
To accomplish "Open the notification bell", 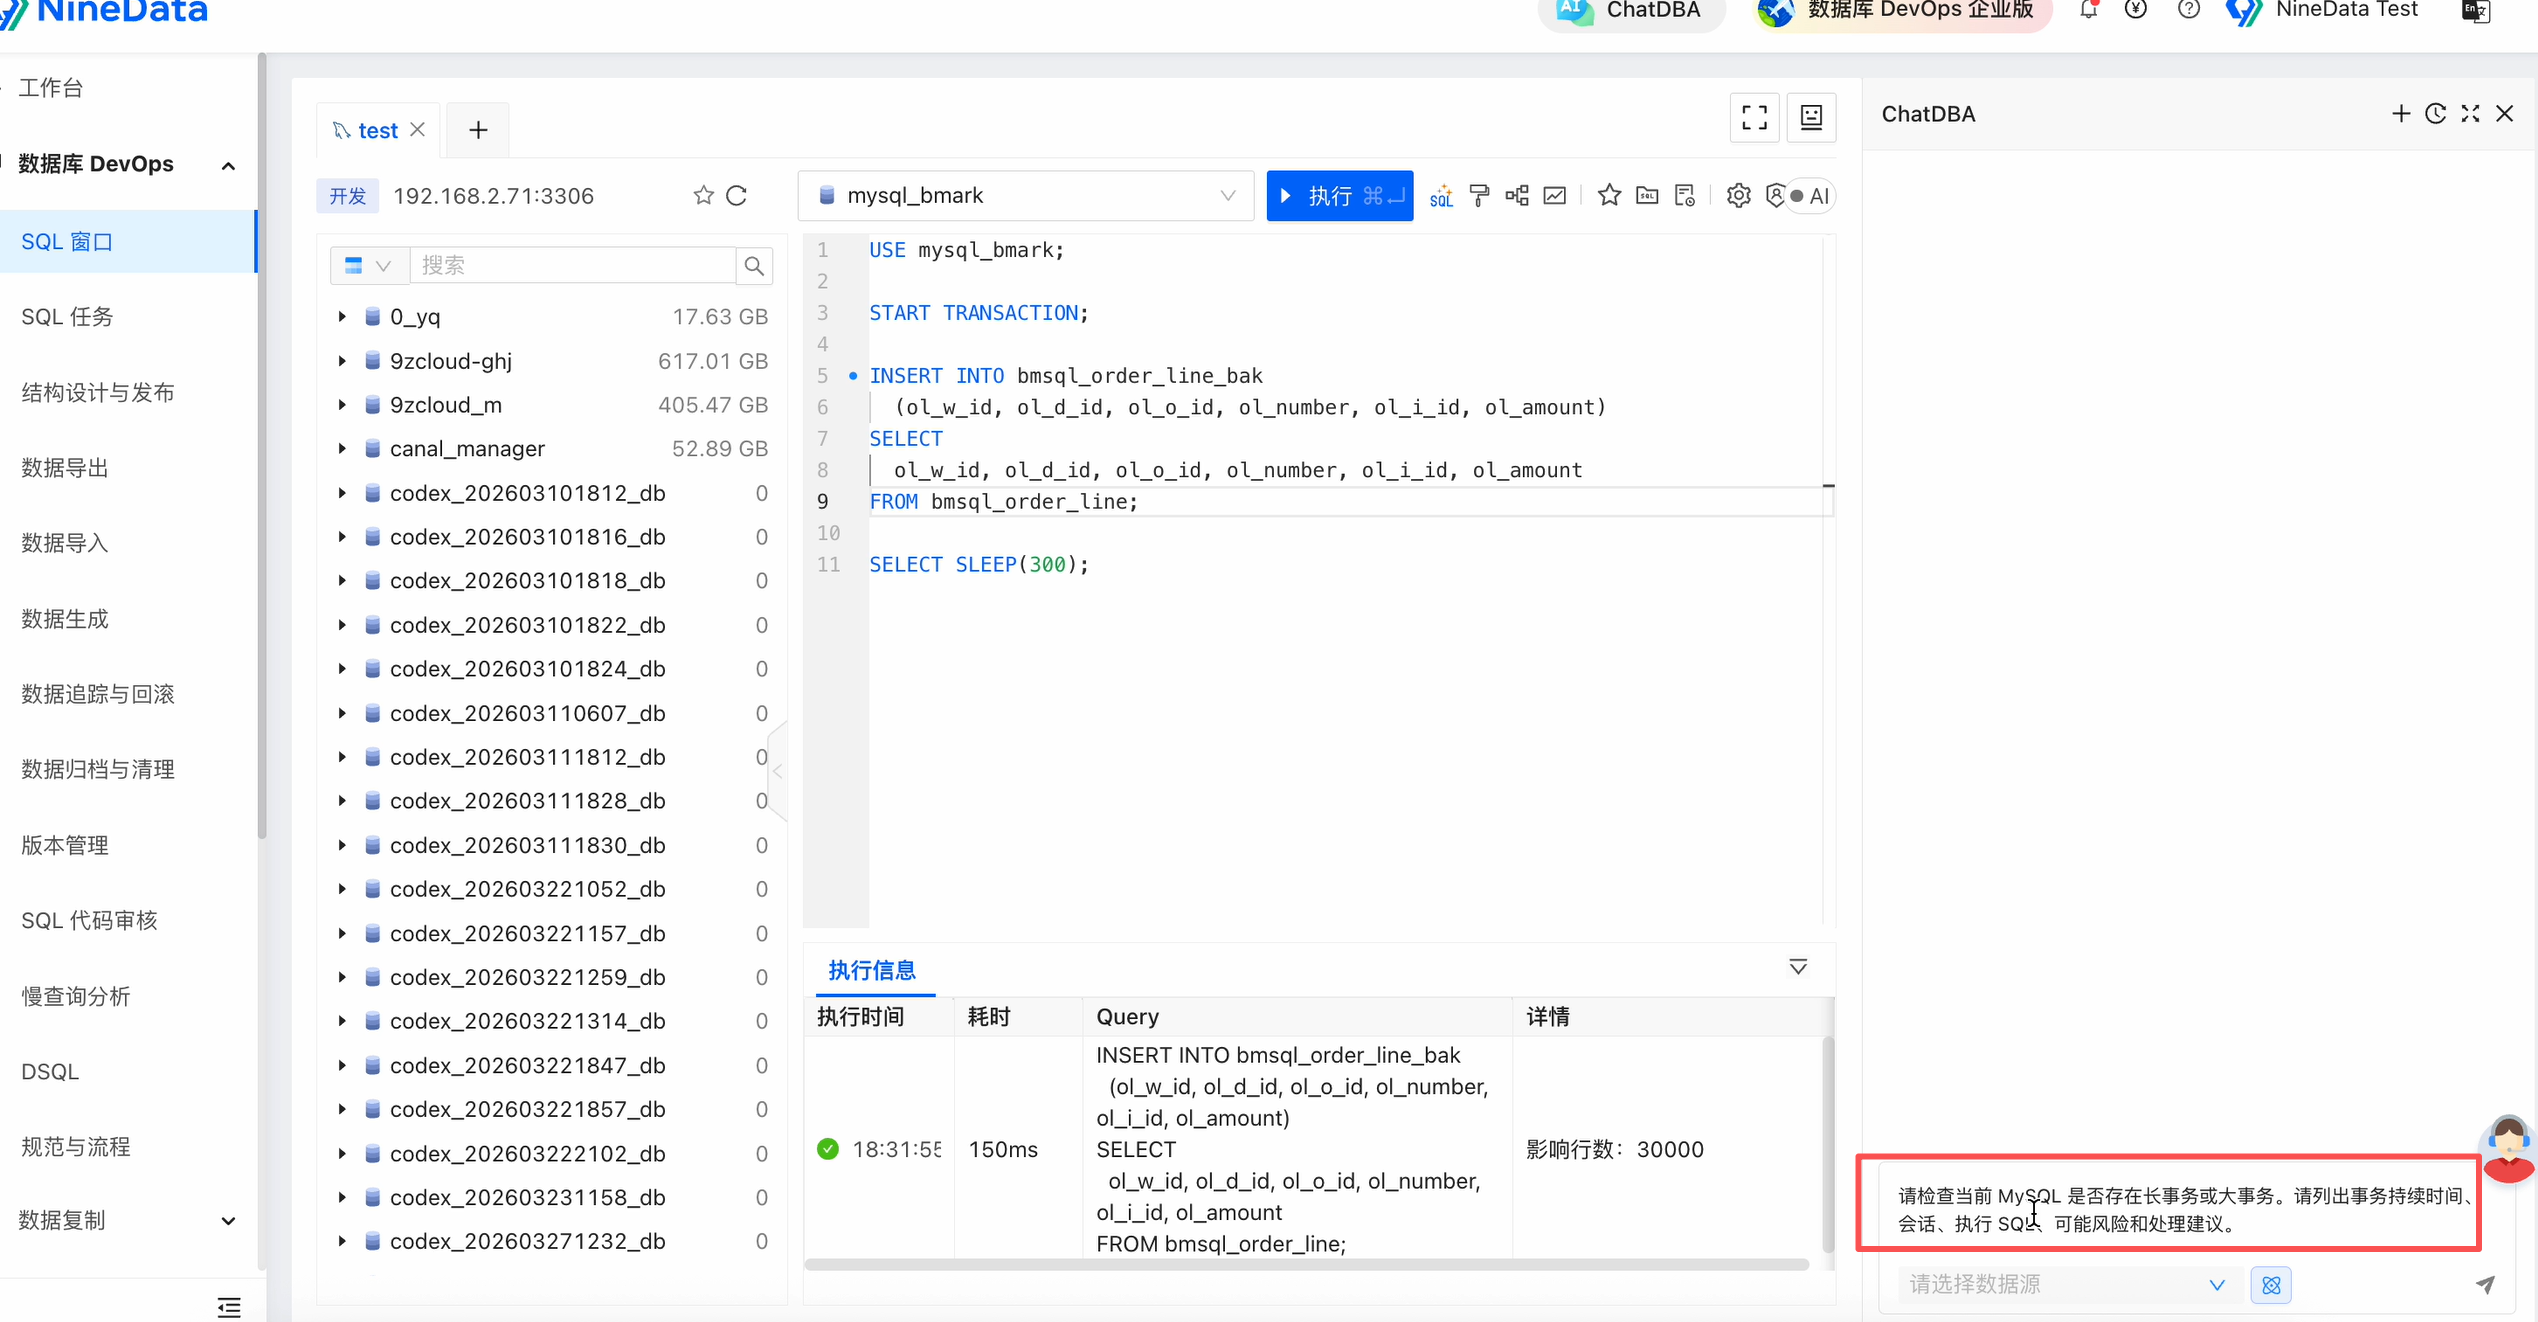I will click(x=2089, y=10).
